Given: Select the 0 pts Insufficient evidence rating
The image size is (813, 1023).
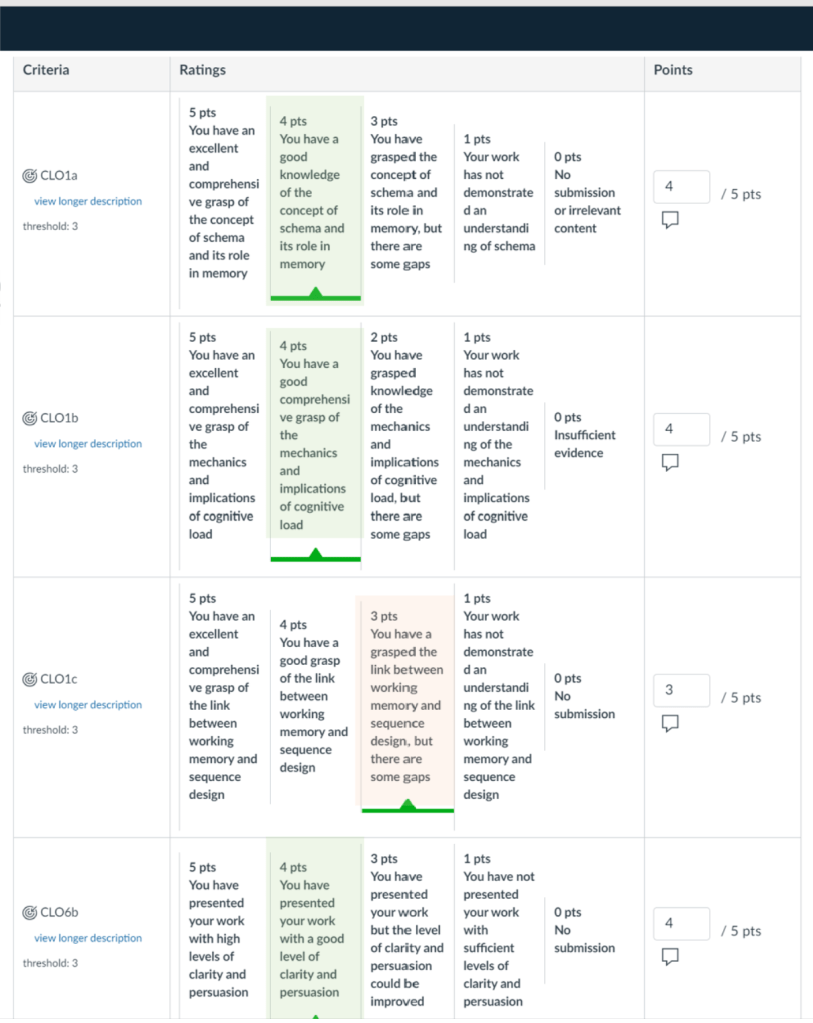Looking at the screenshot, I should 585,435.
